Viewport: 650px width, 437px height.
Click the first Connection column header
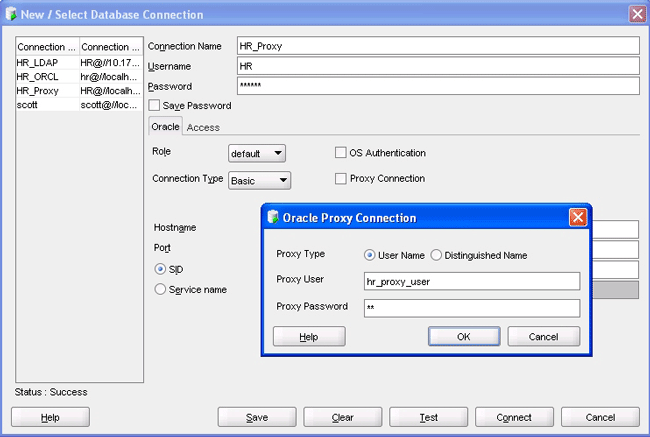tap(47, 47)
